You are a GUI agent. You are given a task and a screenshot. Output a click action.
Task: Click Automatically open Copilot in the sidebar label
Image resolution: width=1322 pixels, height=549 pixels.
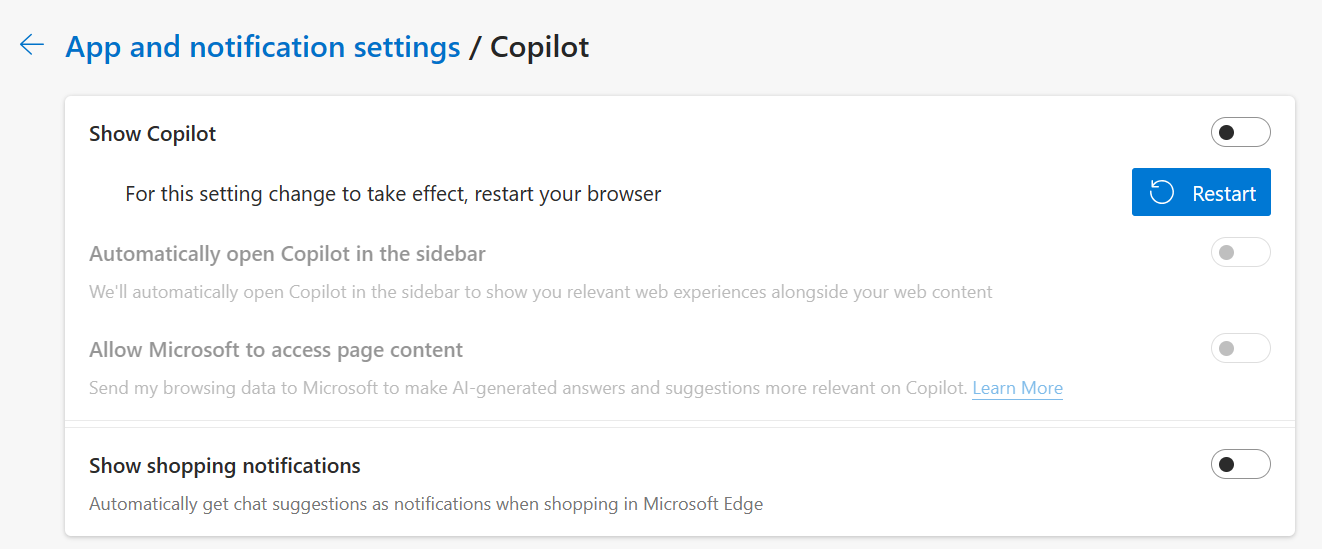[x=287, y=254]
